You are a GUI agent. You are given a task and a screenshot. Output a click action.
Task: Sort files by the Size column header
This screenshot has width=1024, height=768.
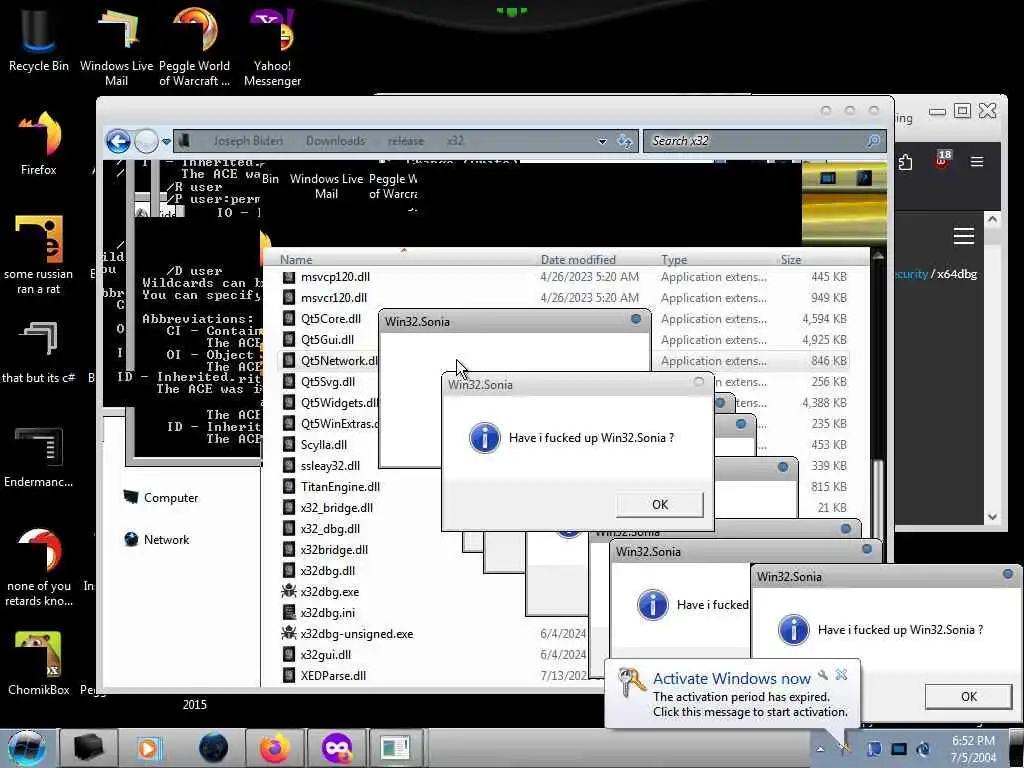coord(791,259)
